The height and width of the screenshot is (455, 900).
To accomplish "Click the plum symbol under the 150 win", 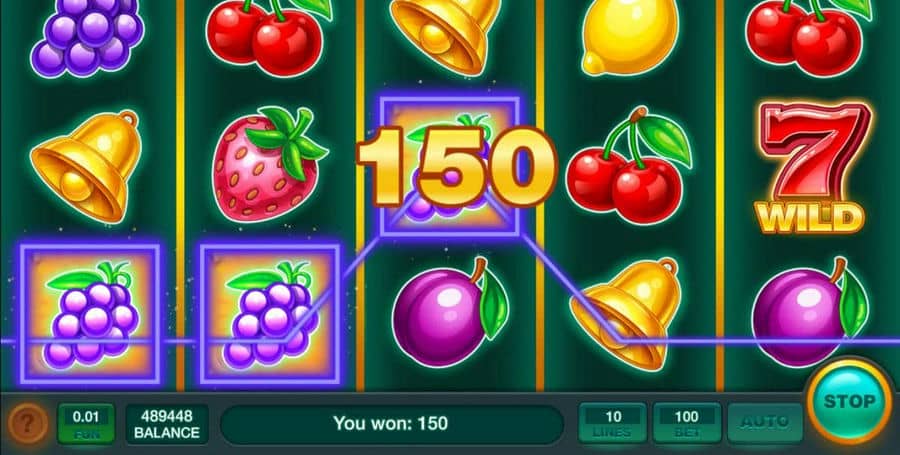I will tap(449, 312).
